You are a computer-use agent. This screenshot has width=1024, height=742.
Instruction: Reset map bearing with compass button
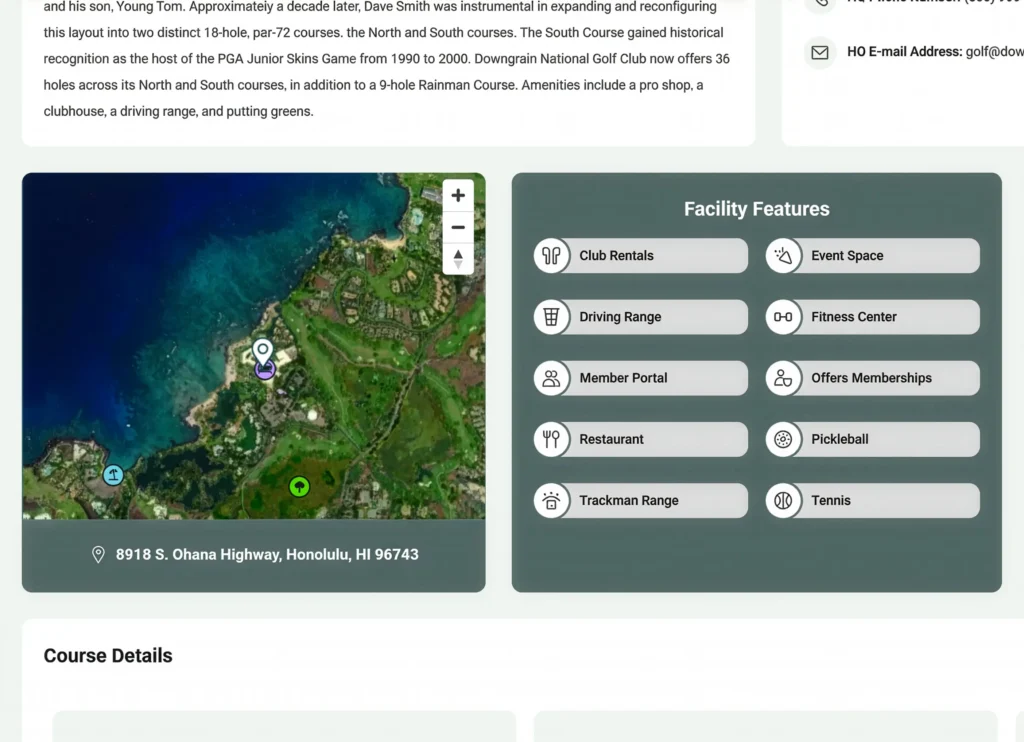458,258
